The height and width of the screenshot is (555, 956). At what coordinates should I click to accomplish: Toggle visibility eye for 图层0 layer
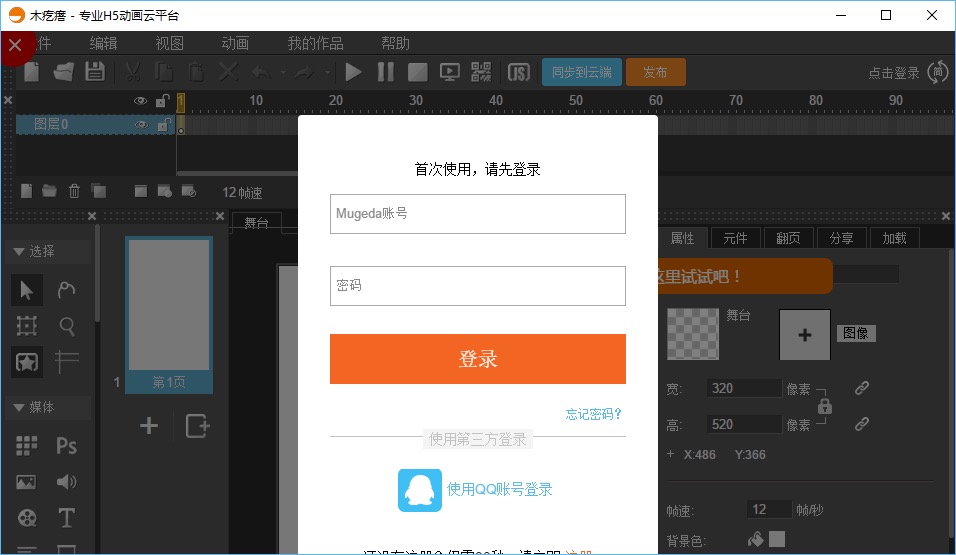point(141,125)
